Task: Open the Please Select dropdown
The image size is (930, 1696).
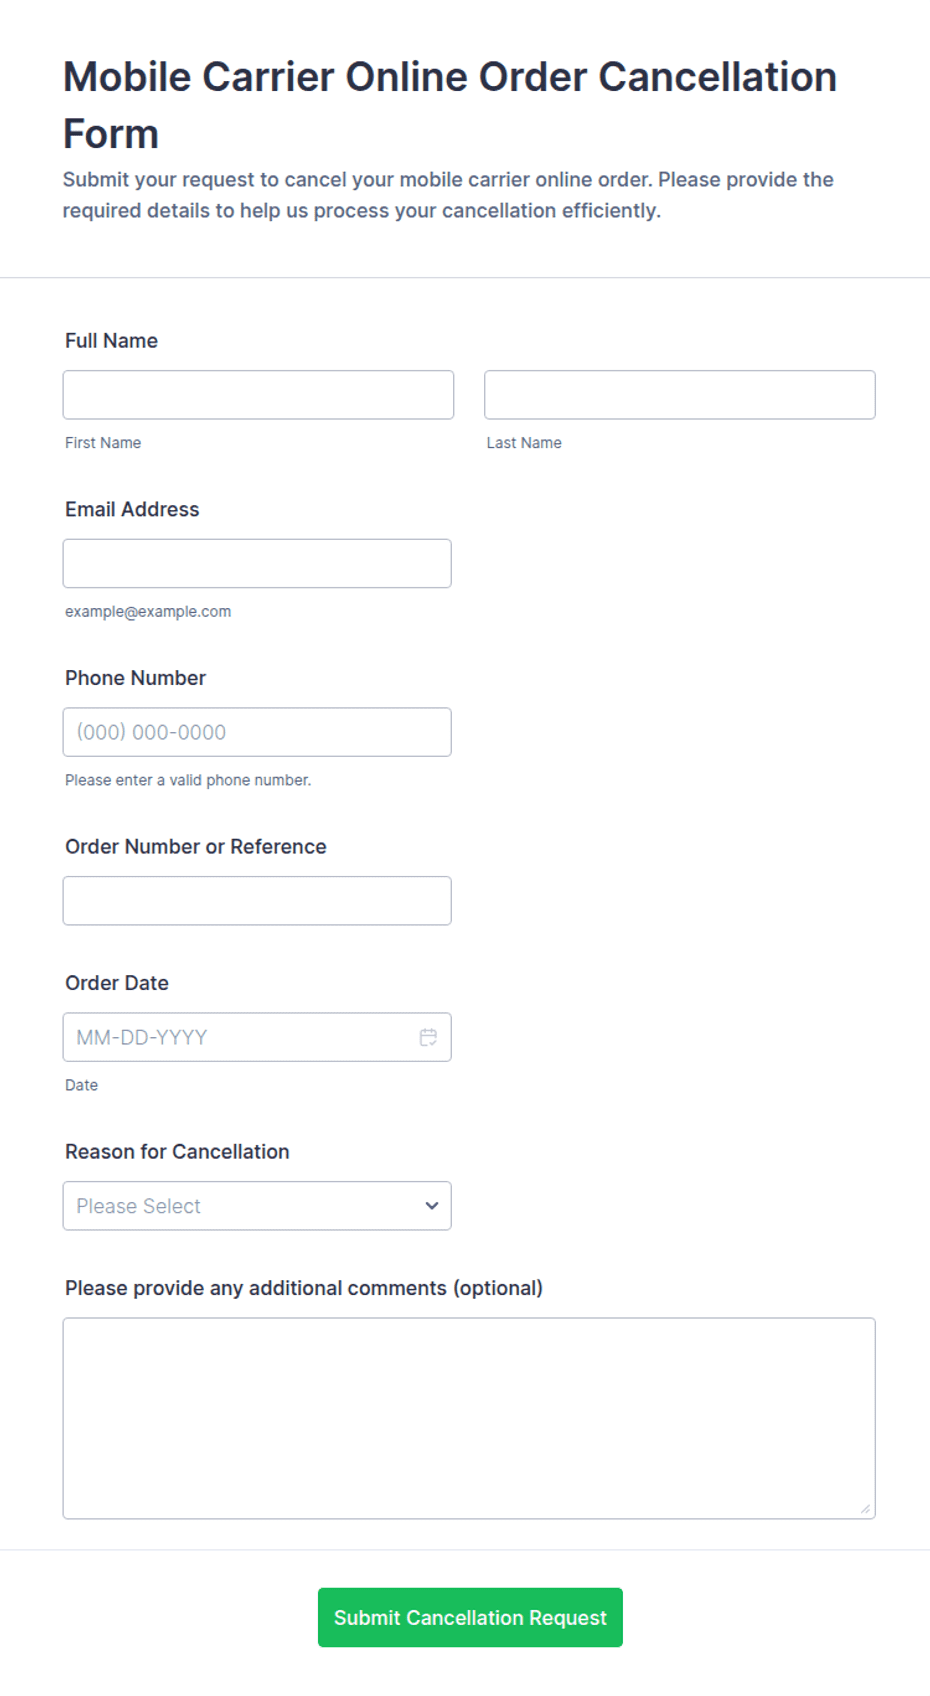Action: click(x=257, y=1206)
